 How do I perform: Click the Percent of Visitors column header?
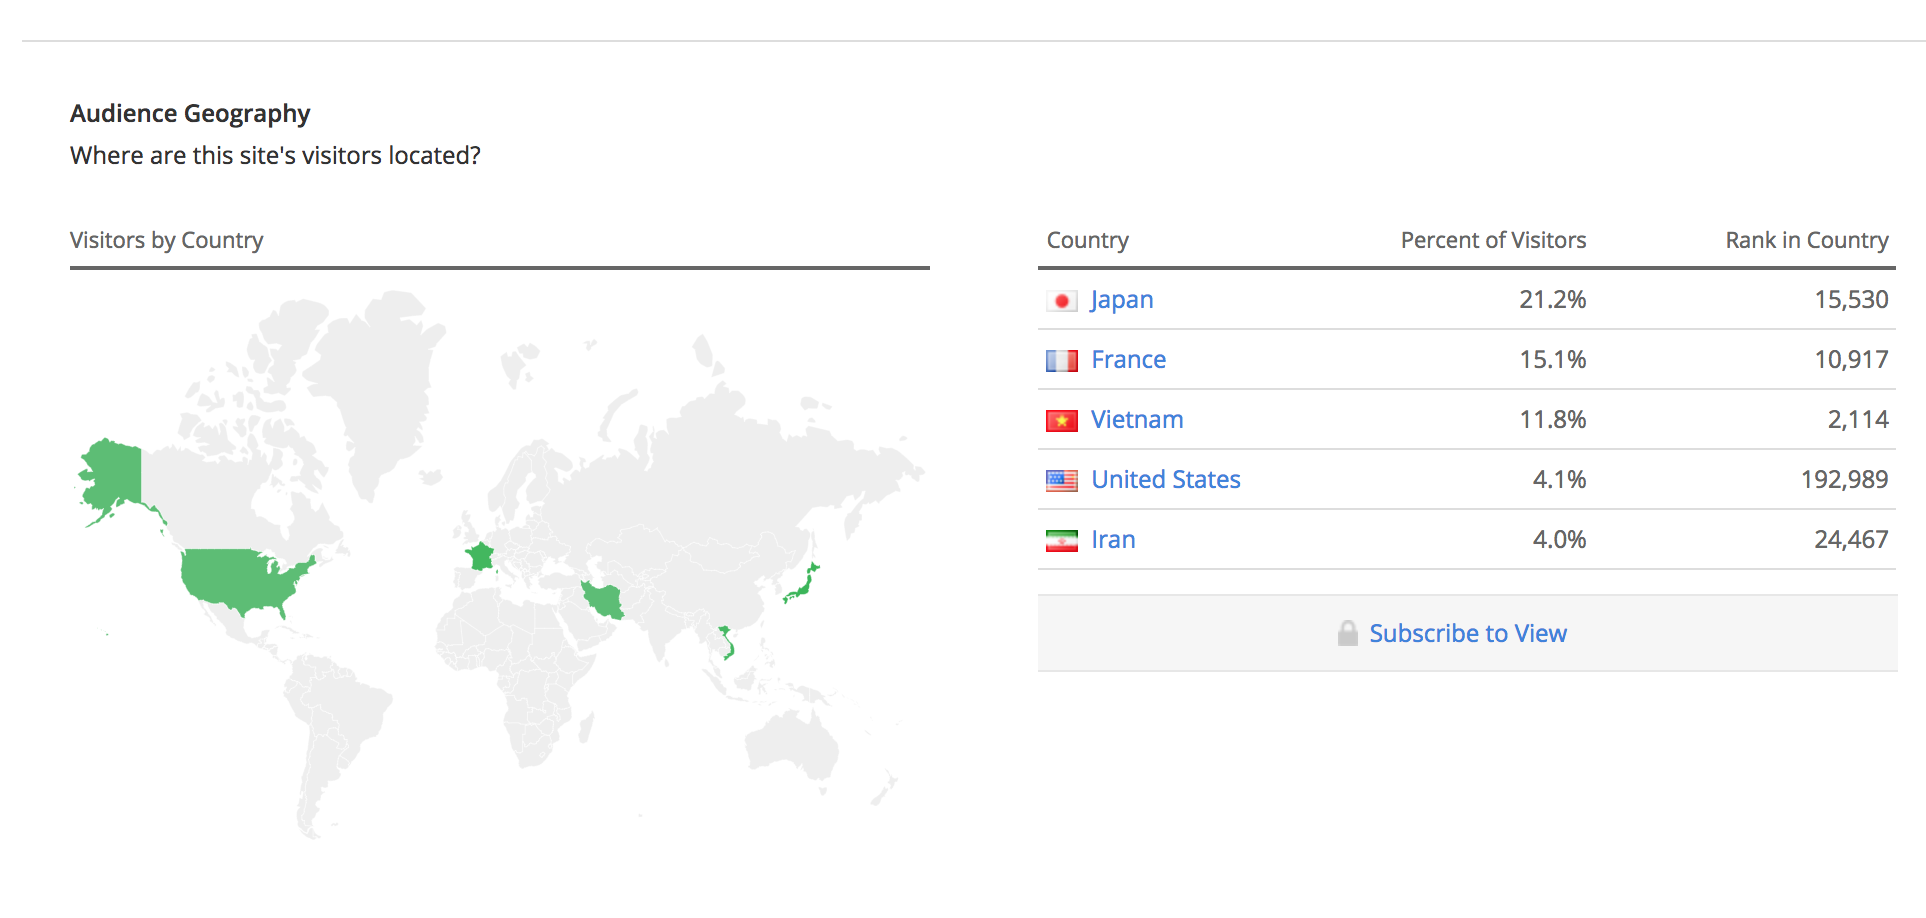coord(1492,240)
